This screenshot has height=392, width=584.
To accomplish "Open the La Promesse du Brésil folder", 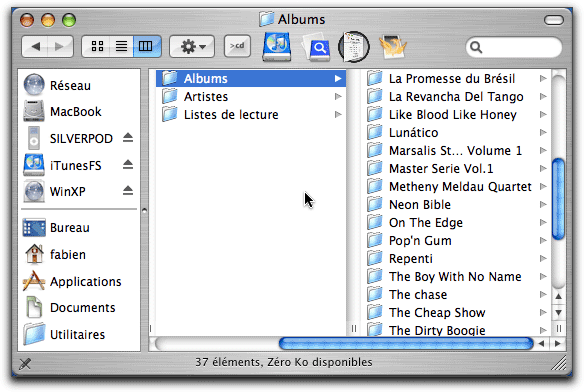I will point(457,79).
